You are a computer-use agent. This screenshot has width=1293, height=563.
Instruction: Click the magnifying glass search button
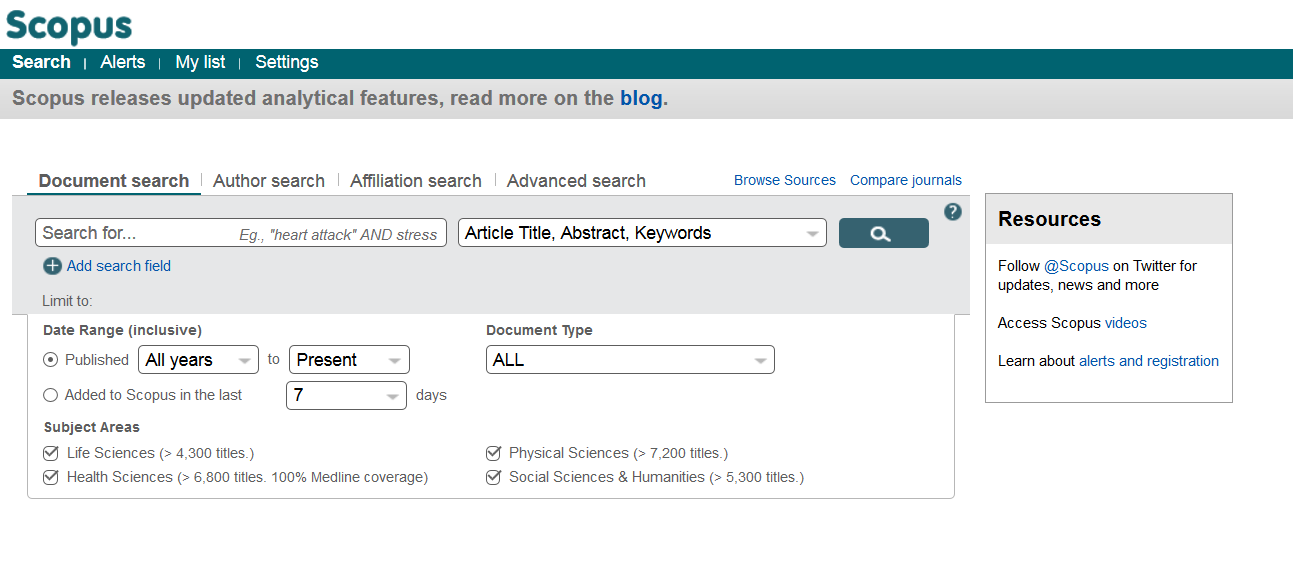(883, 233)
